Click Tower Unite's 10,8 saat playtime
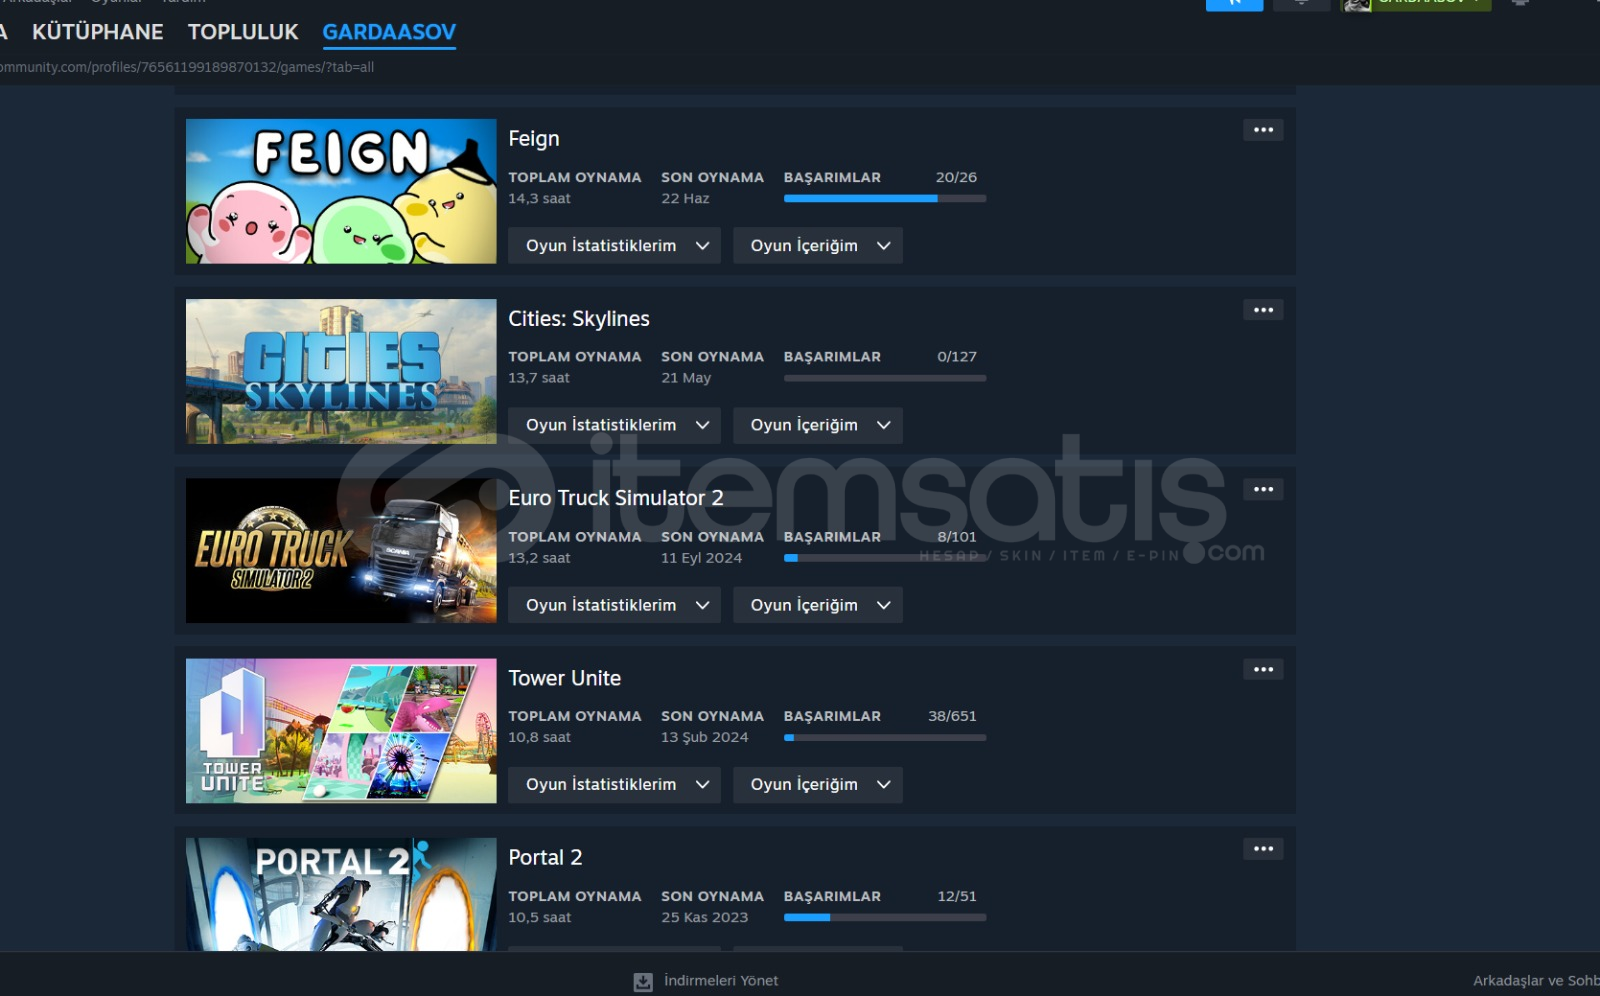This screenshot has width=1600, height=996. point(539,738)
